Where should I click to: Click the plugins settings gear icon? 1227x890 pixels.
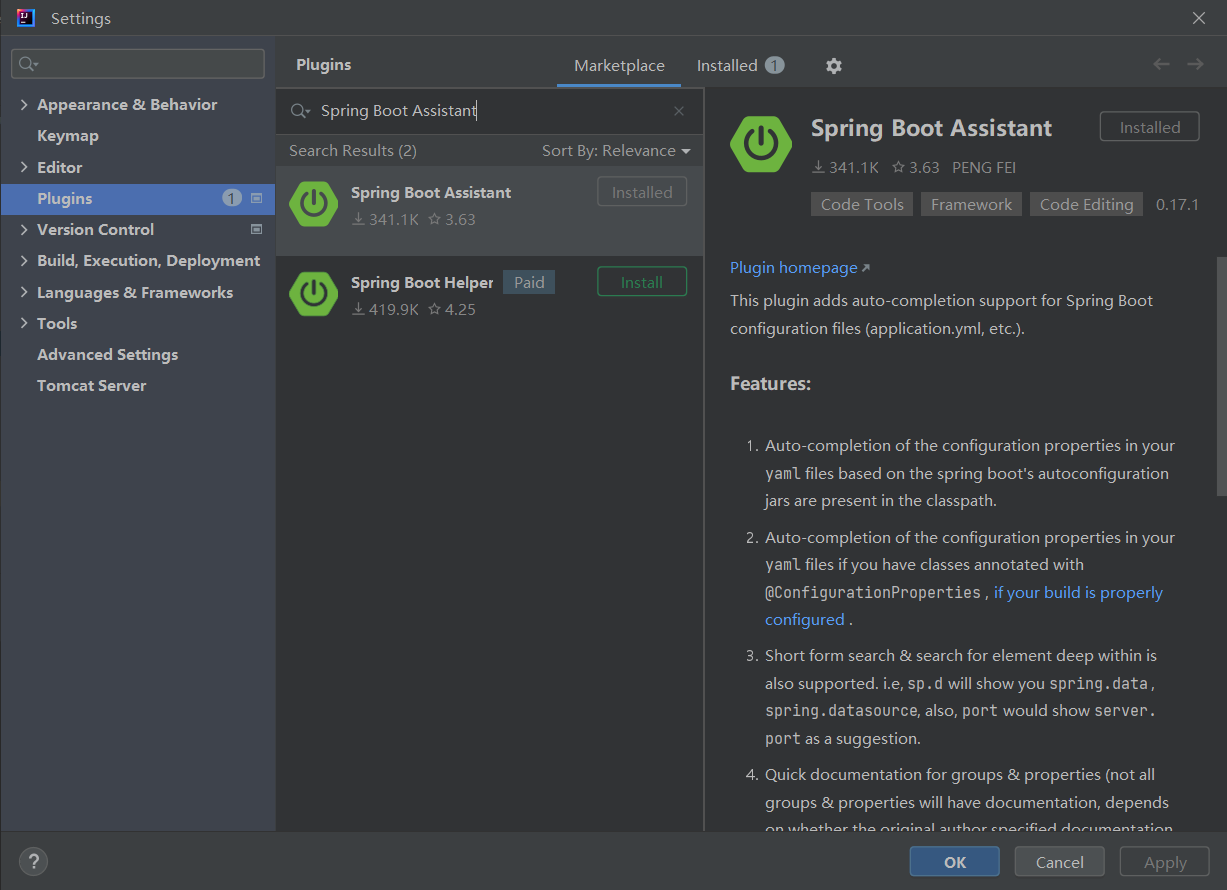point(834,66)
